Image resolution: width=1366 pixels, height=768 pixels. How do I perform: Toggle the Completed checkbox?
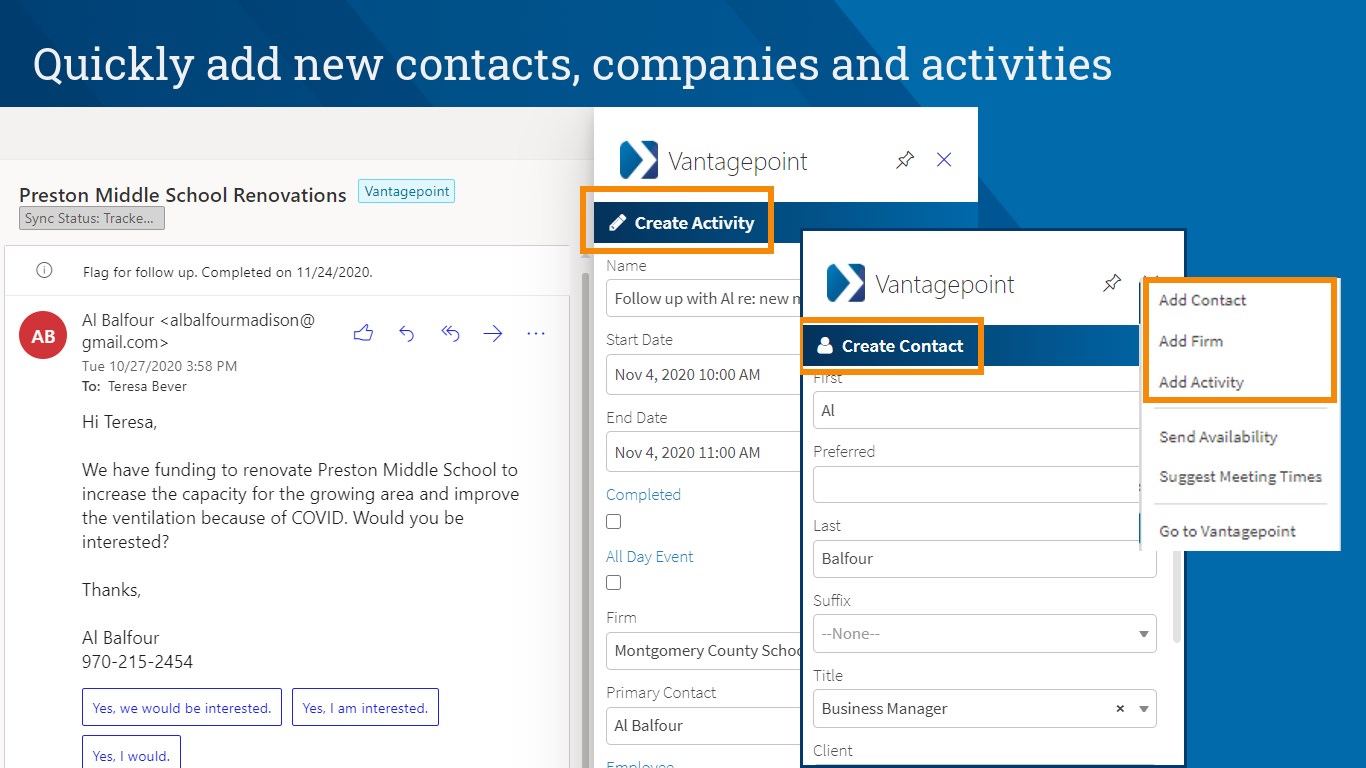pos(614,521)
